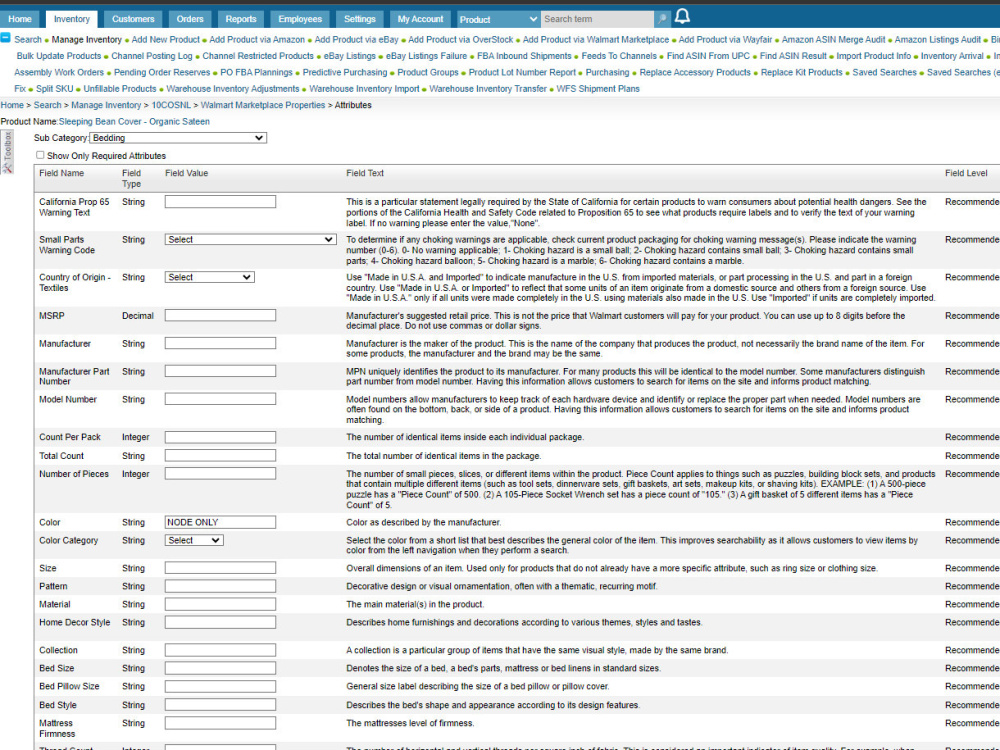Open Add New Product link

[x=166, y=40]
